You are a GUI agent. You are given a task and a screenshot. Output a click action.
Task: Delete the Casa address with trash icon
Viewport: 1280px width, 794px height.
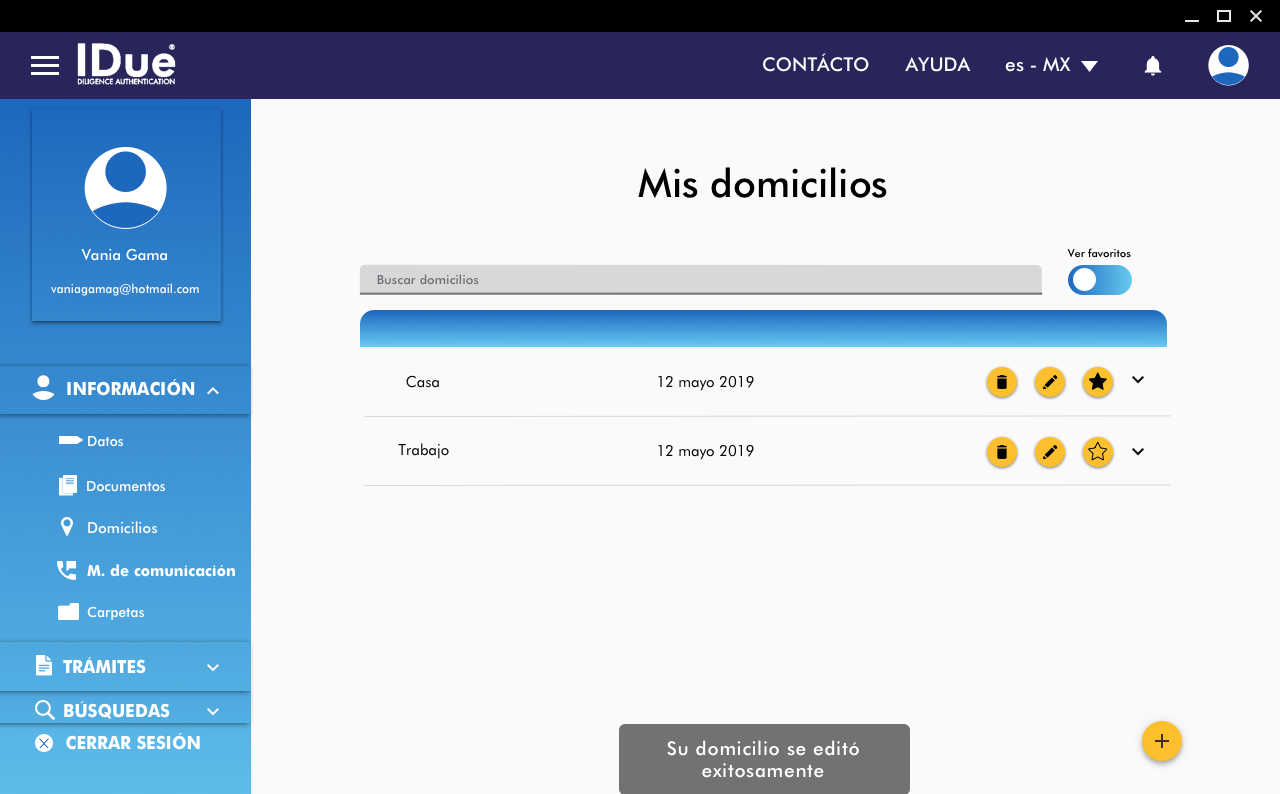pos(1001,382)
